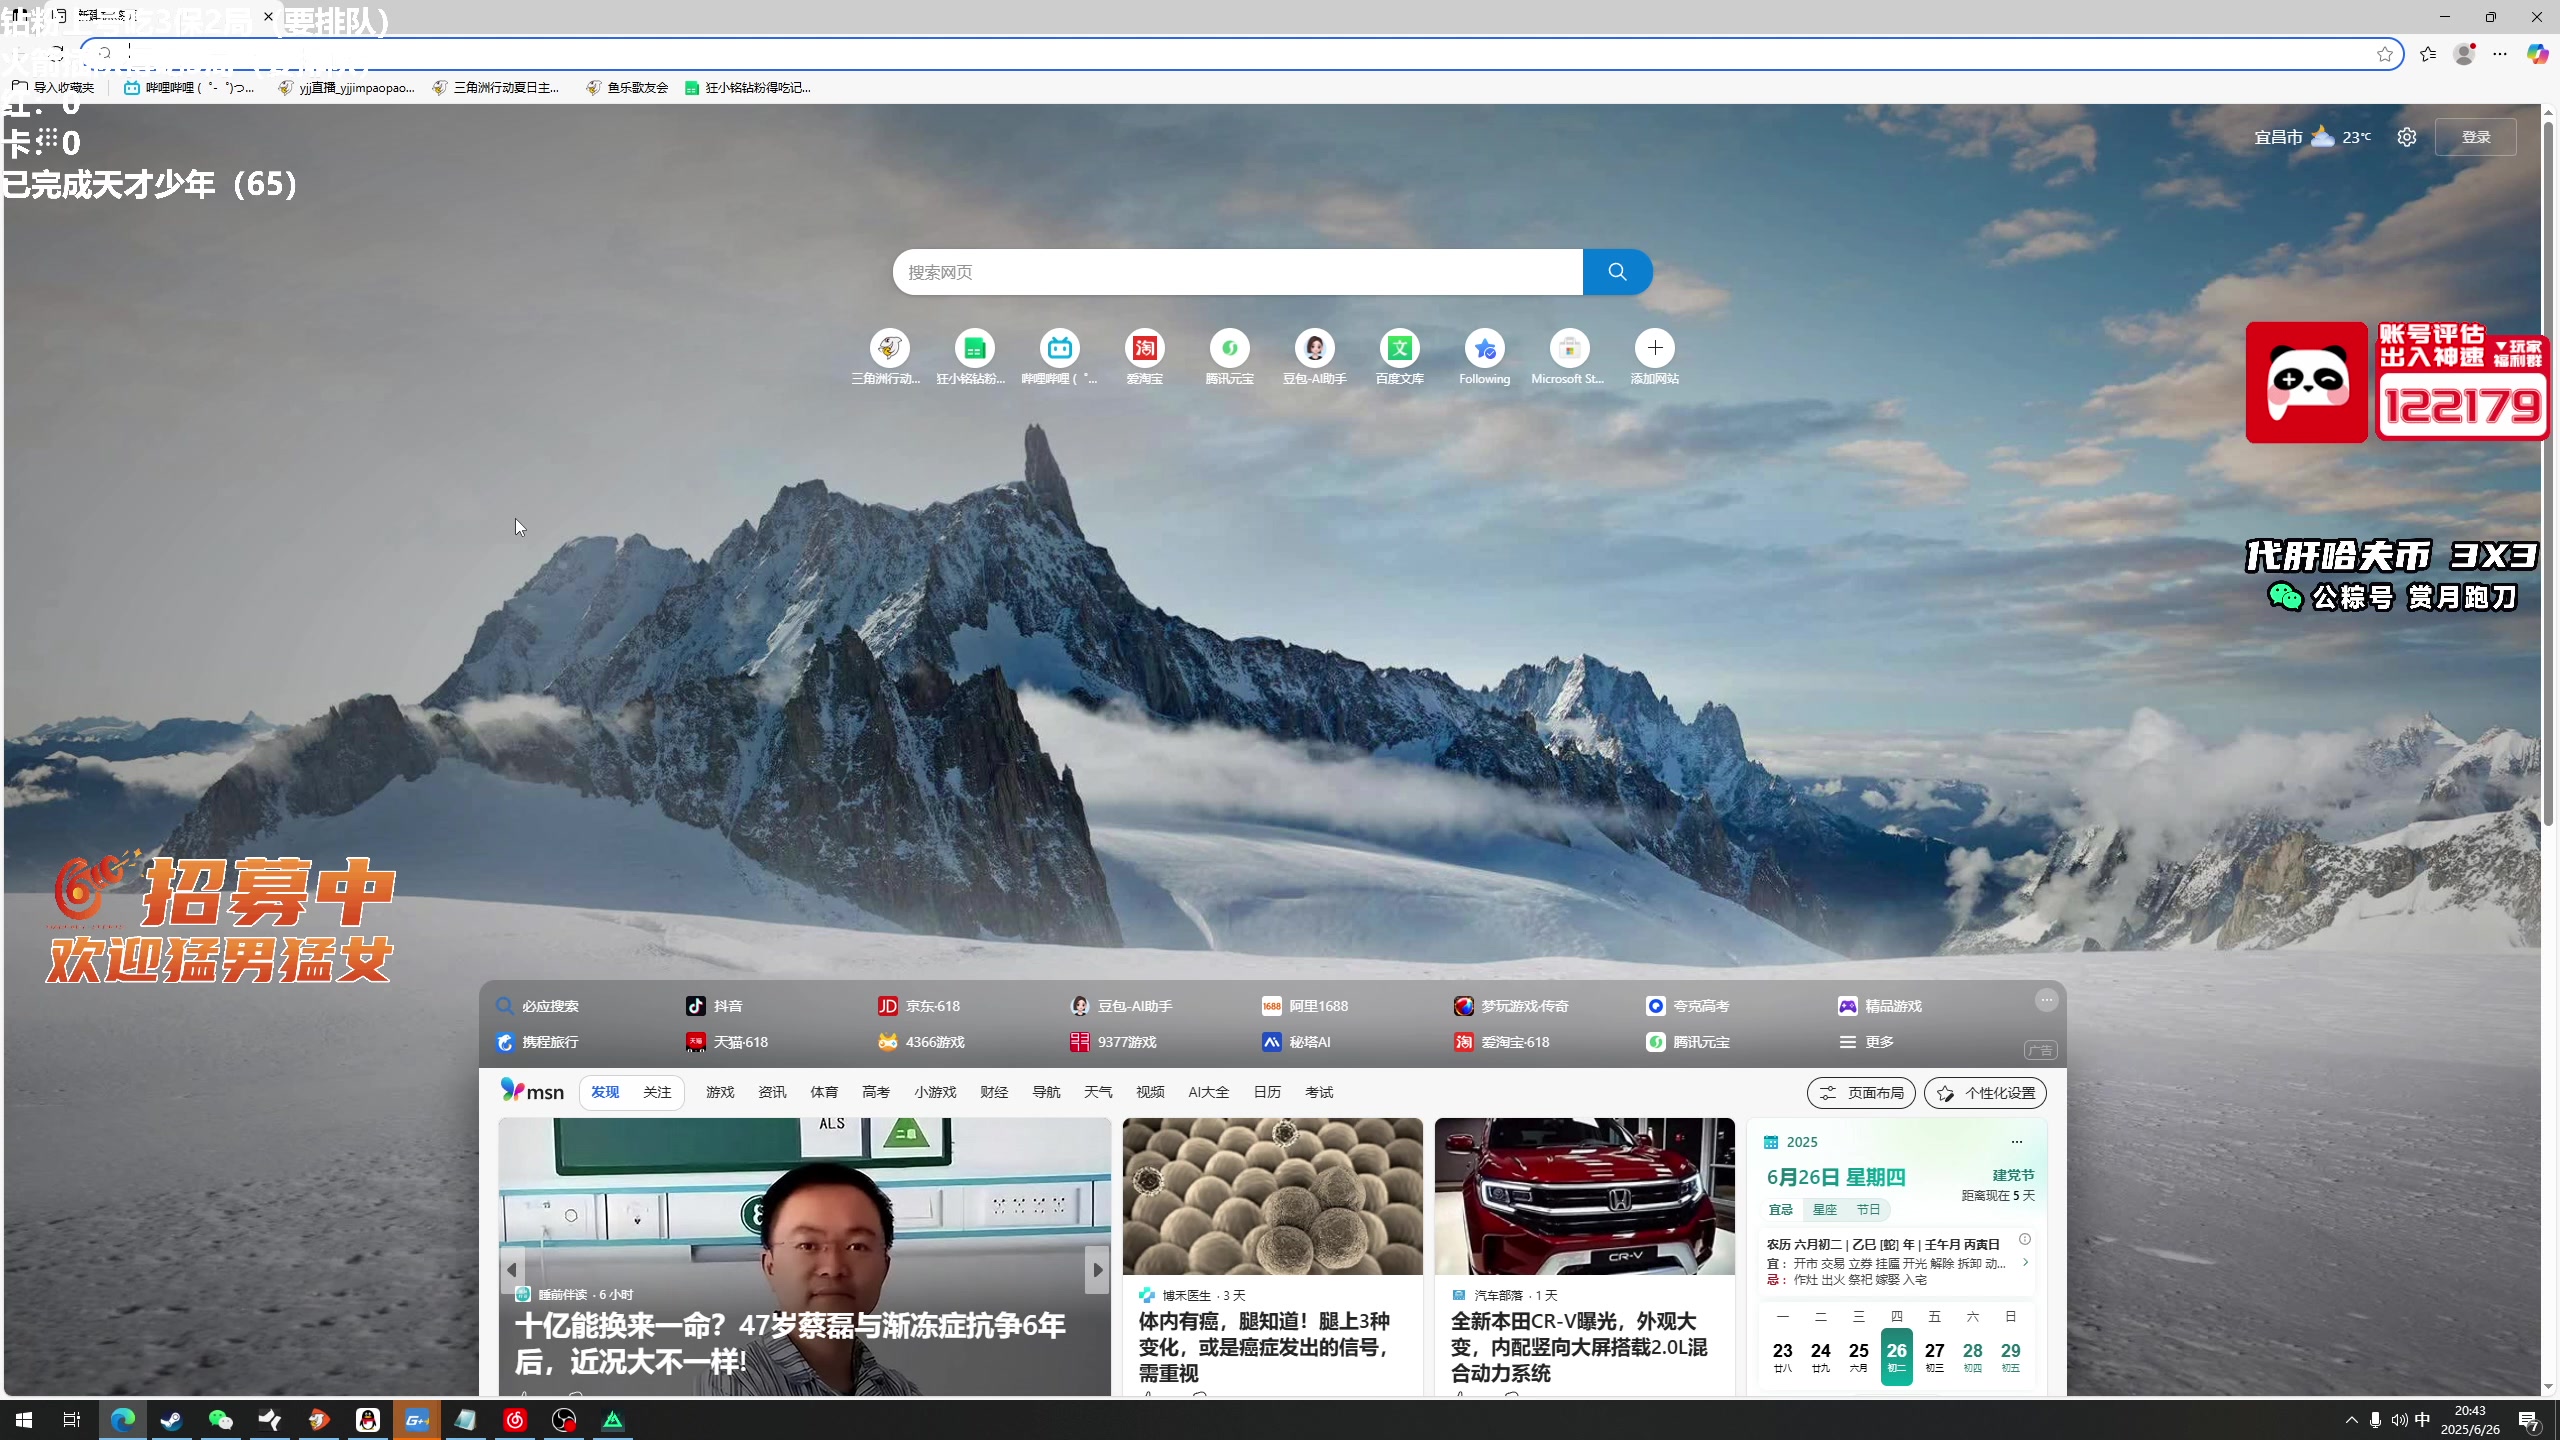Open the 体内有癌 news thumbnail
The height and width of the screenshot is (1440, 2560).
point(1272,1196)
